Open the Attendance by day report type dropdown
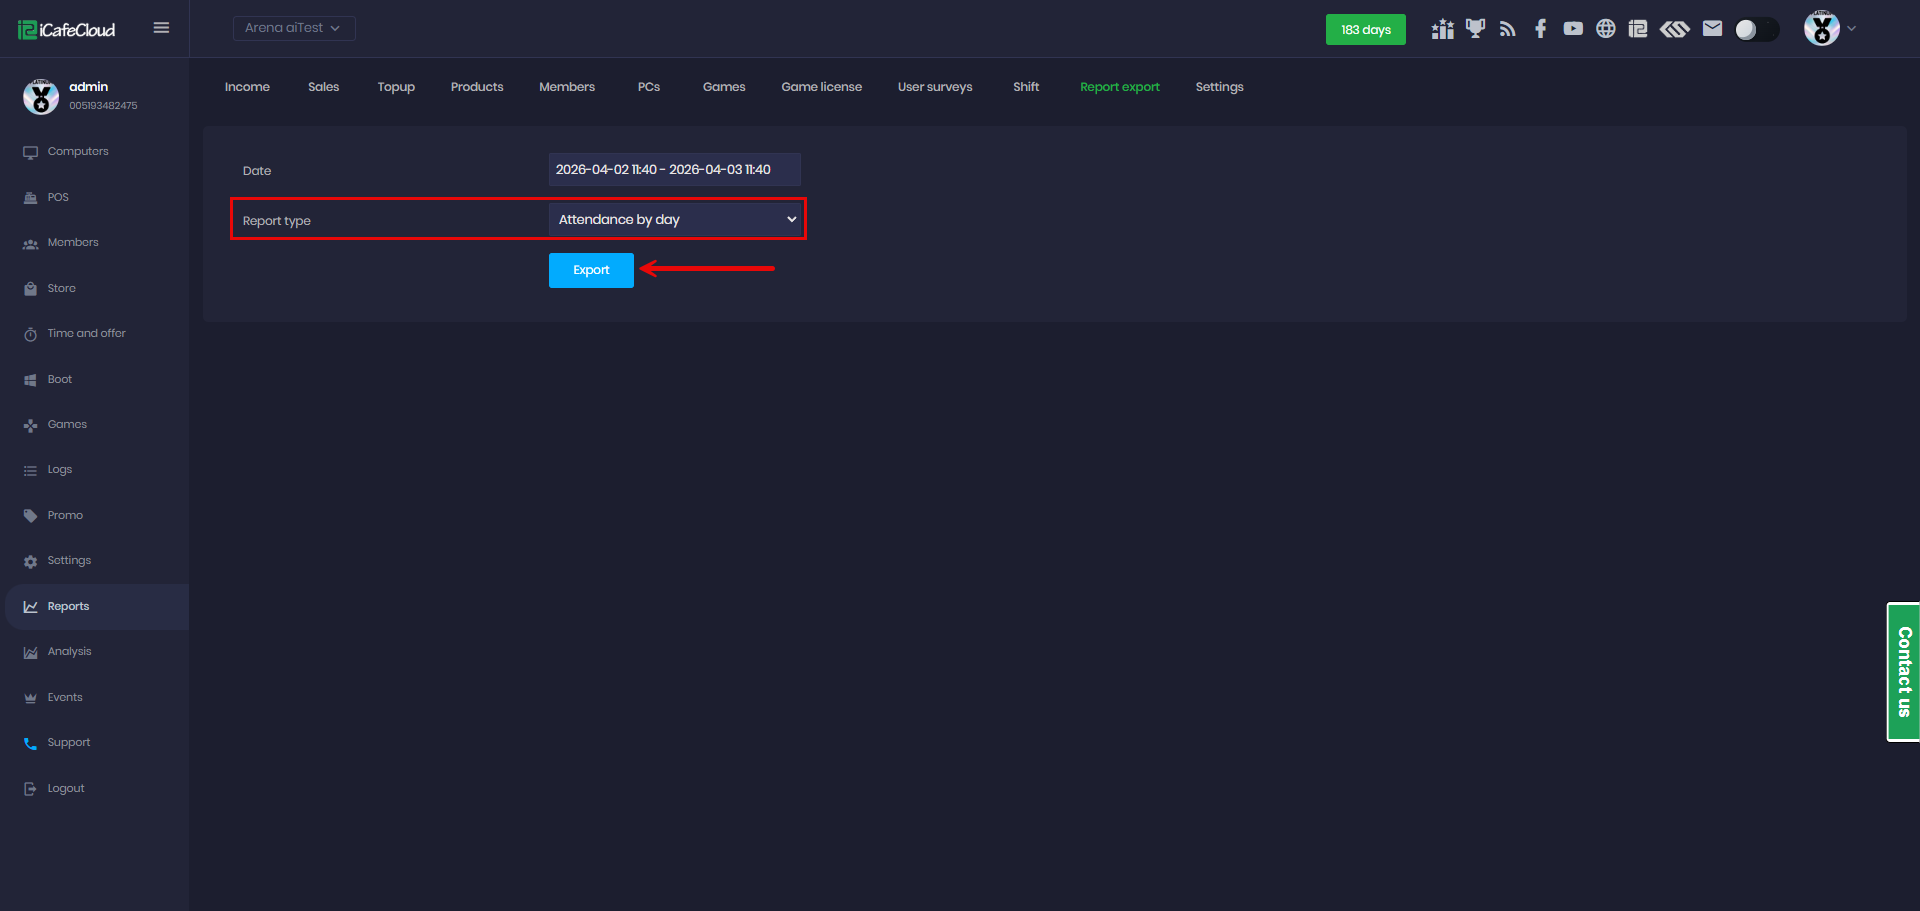The height and width of the screenshot is (911, 1920). (675, 220)
